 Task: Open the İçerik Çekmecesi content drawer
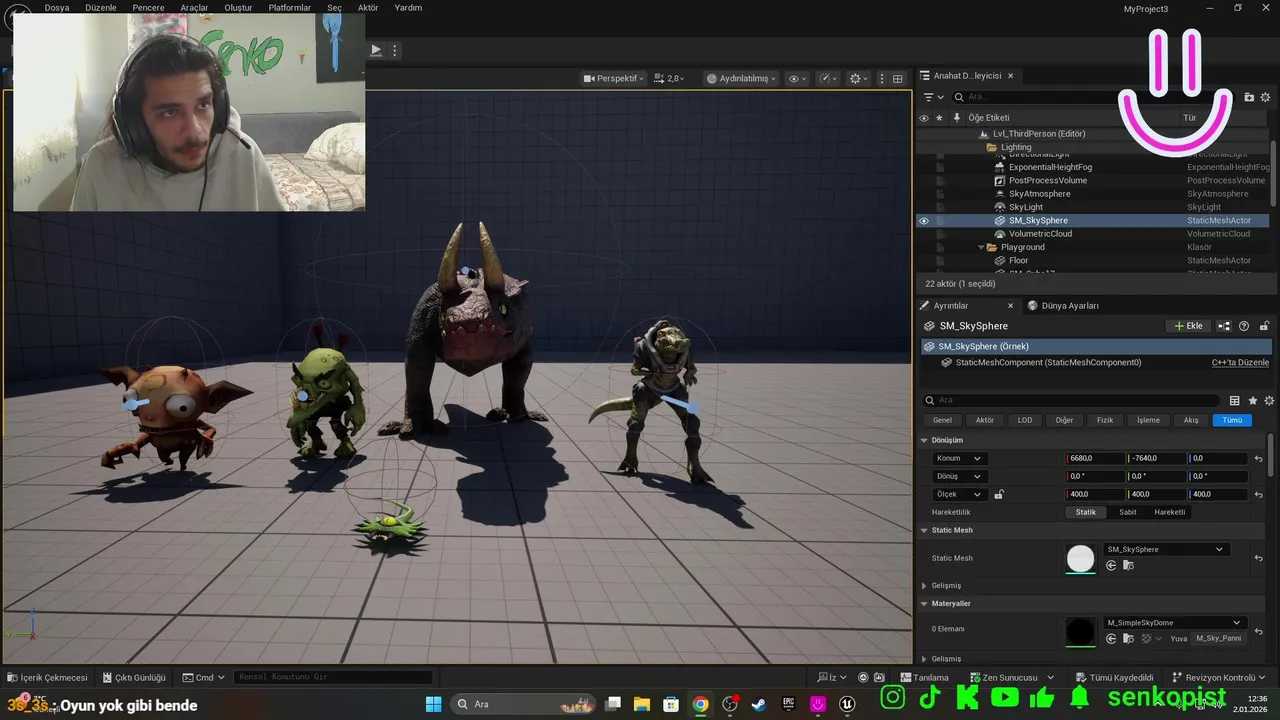coord(47,677)
